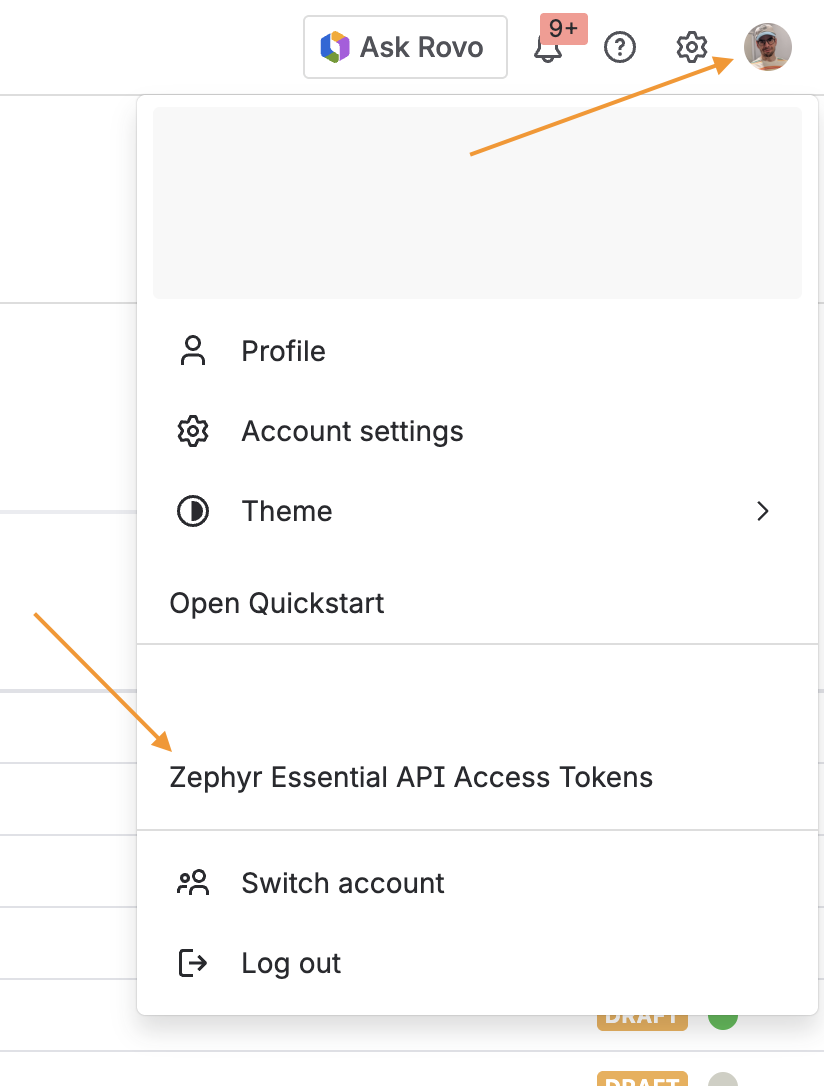Screen dimensions: 824x1086
Task: Click the exit arrow icon beside Log out
Action: 192,963
